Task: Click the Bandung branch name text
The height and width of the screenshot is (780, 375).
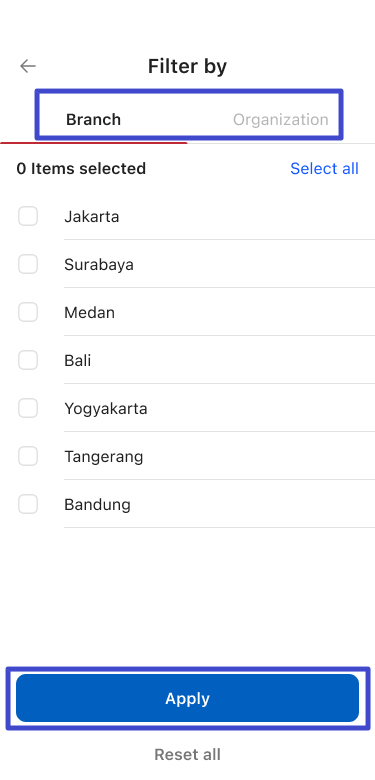Action: click(97, 505)
